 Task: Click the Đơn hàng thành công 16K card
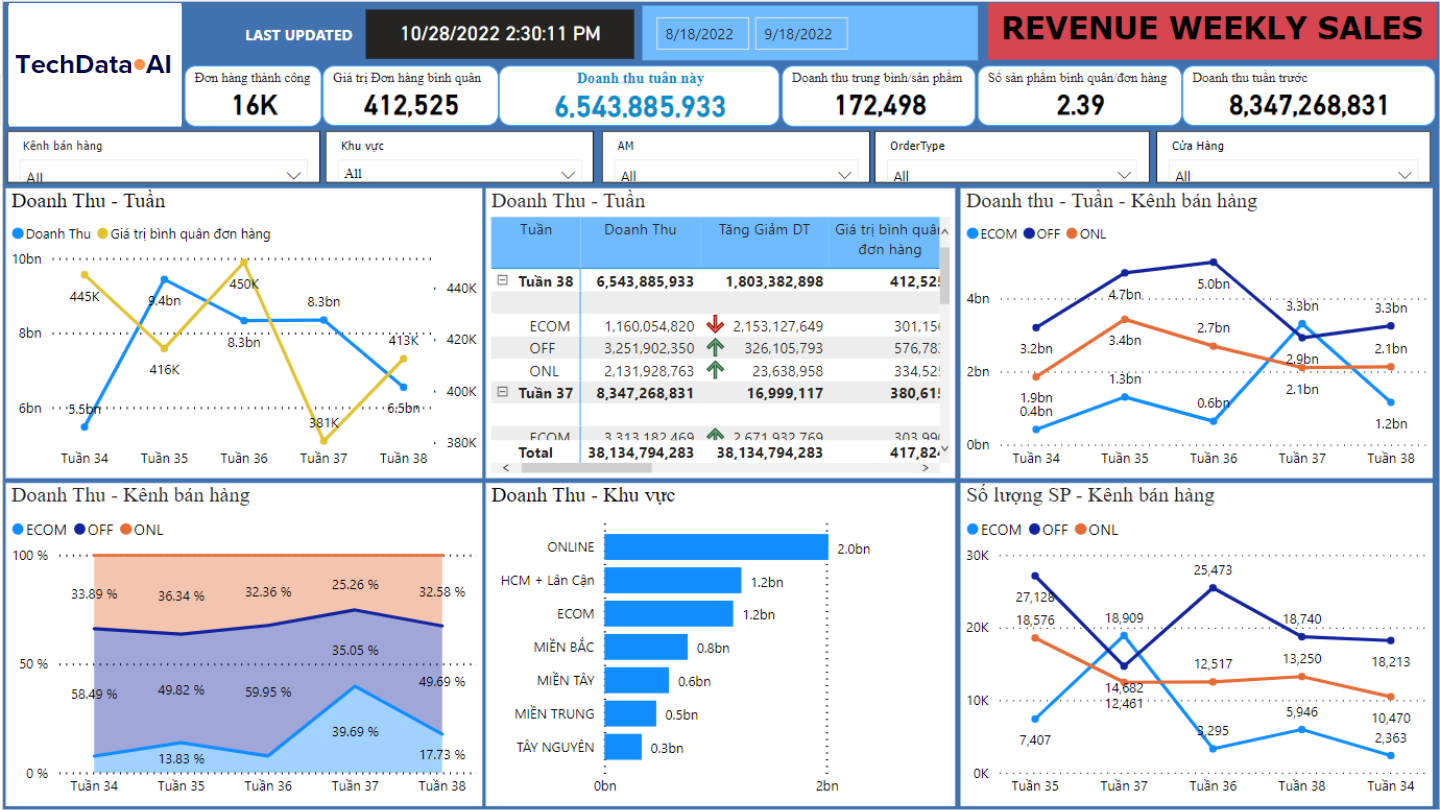pyautogui.click(x=253, y=96)
